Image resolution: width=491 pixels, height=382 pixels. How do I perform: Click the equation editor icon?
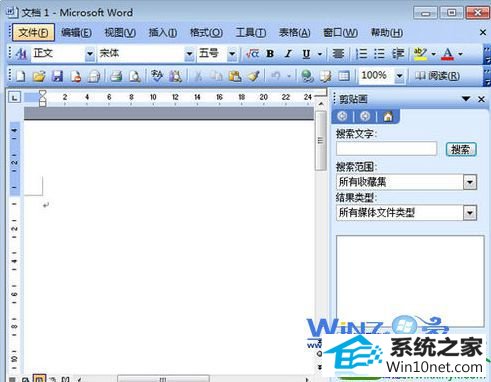click(x=252, y=54)
